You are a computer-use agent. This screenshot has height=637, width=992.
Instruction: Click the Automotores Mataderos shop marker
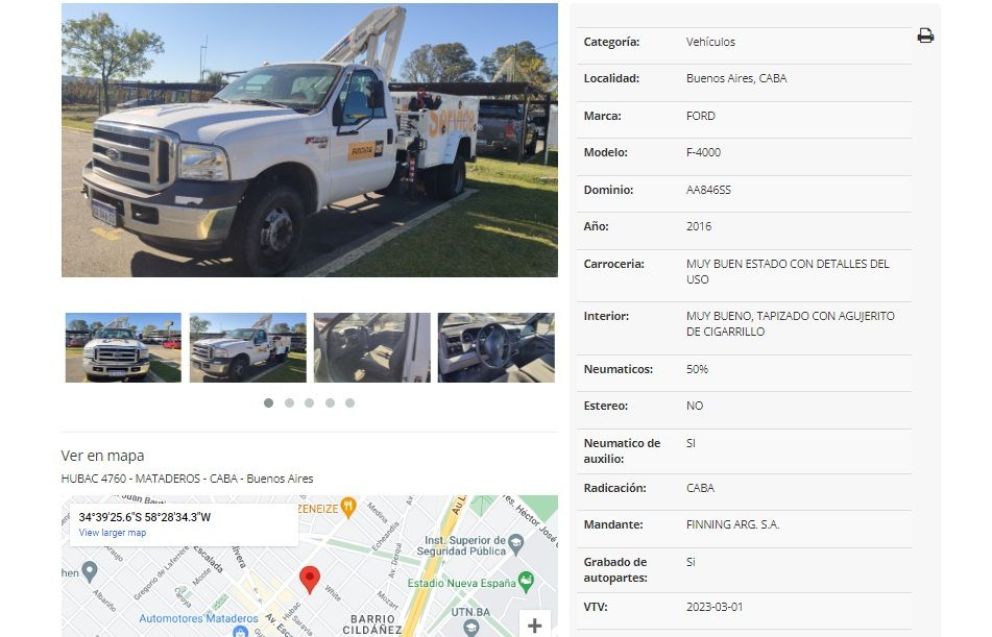(240, 631)
